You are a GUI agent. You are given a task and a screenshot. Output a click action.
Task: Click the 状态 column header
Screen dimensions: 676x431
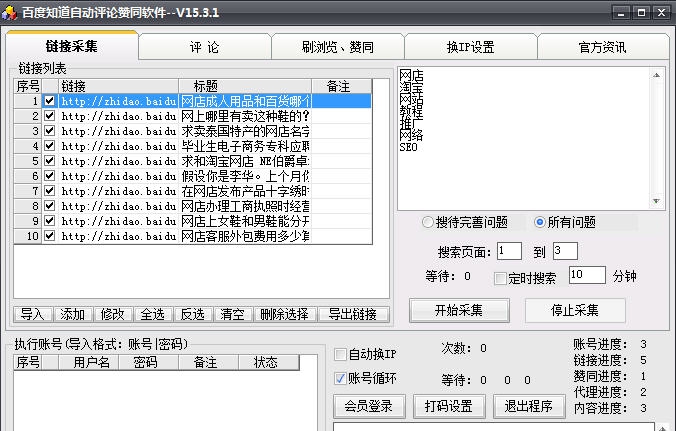[269, 362]
